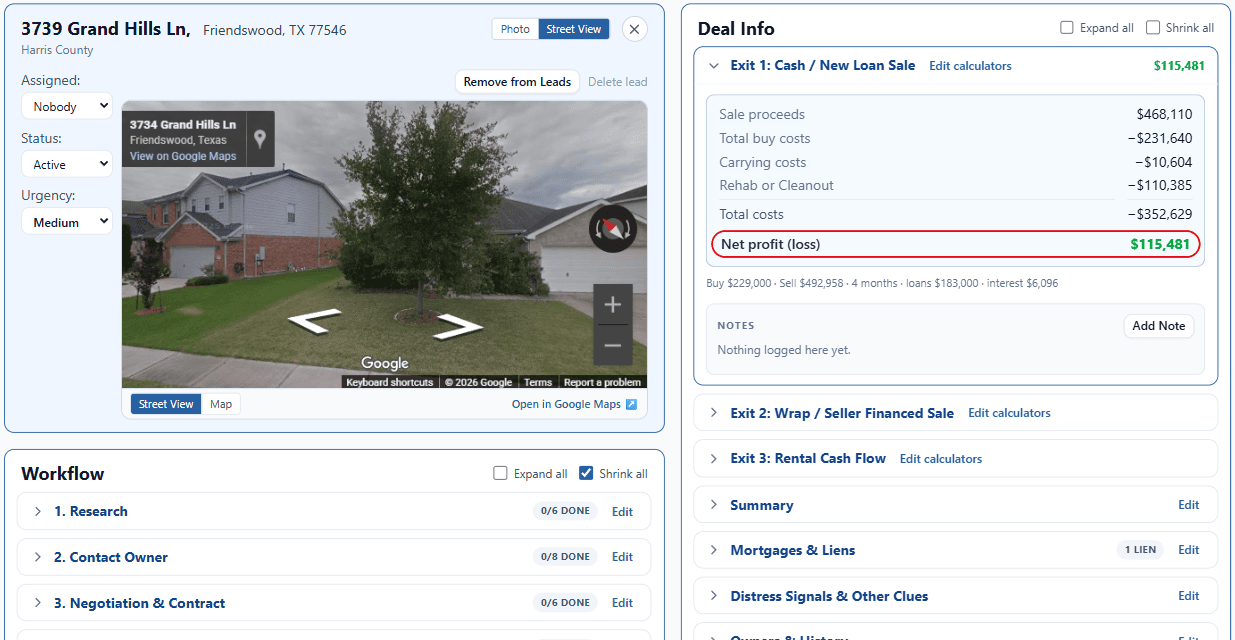This screenshot has width=1235, height=640.
Task: Click the external link icon beside Open in Google Maps
Action: pyautogui.click(x=631, y=404)
